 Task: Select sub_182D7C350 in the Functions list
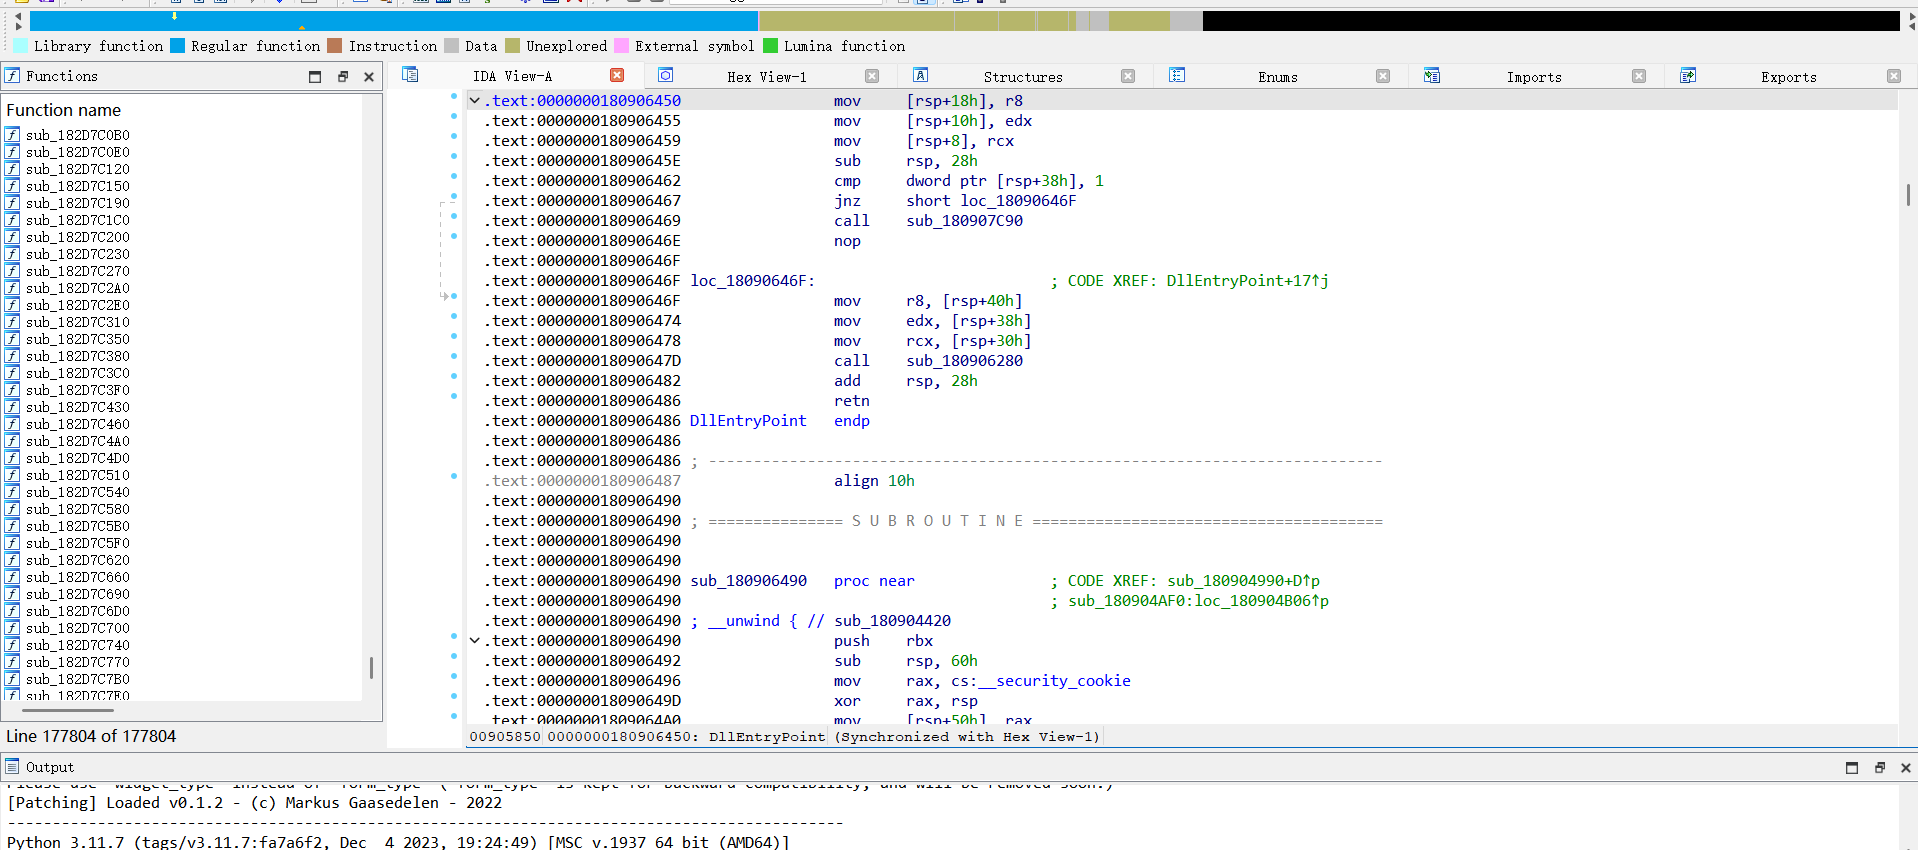[x=78, y=339]
